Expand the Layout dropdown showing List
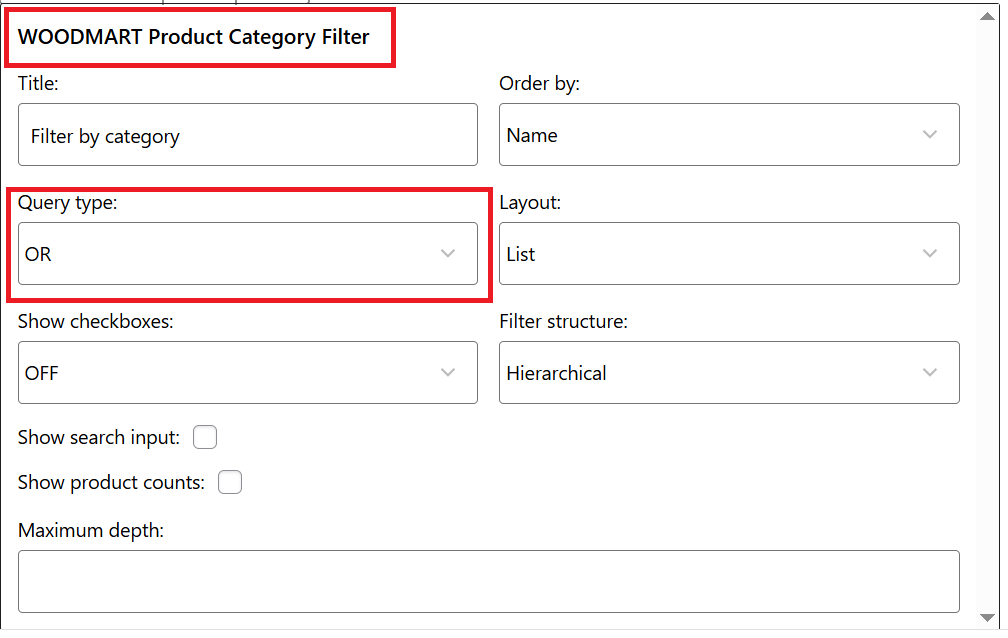This screenshot has width=1008, height=638. pyautogui.click(x=729, y=253)
